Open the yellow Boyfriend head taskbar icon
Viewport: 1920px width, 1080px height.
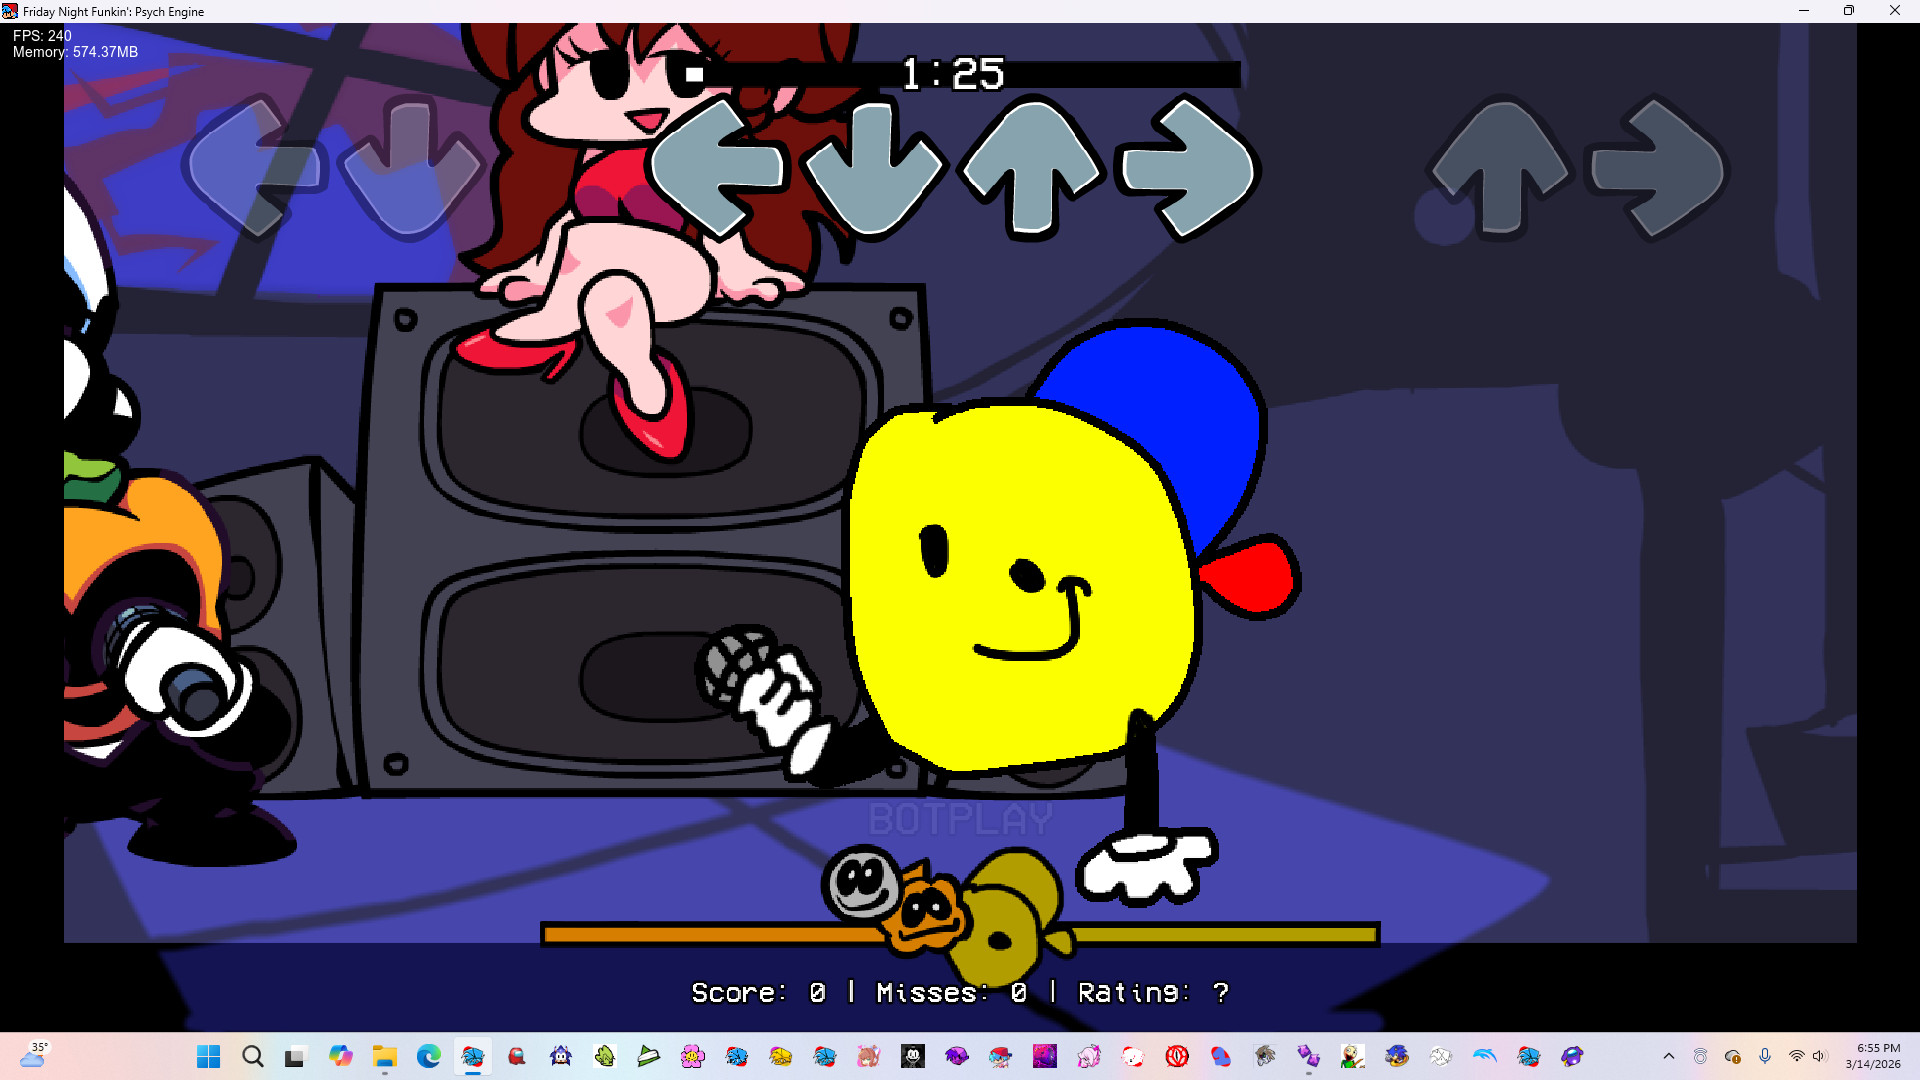point(780,1056)
